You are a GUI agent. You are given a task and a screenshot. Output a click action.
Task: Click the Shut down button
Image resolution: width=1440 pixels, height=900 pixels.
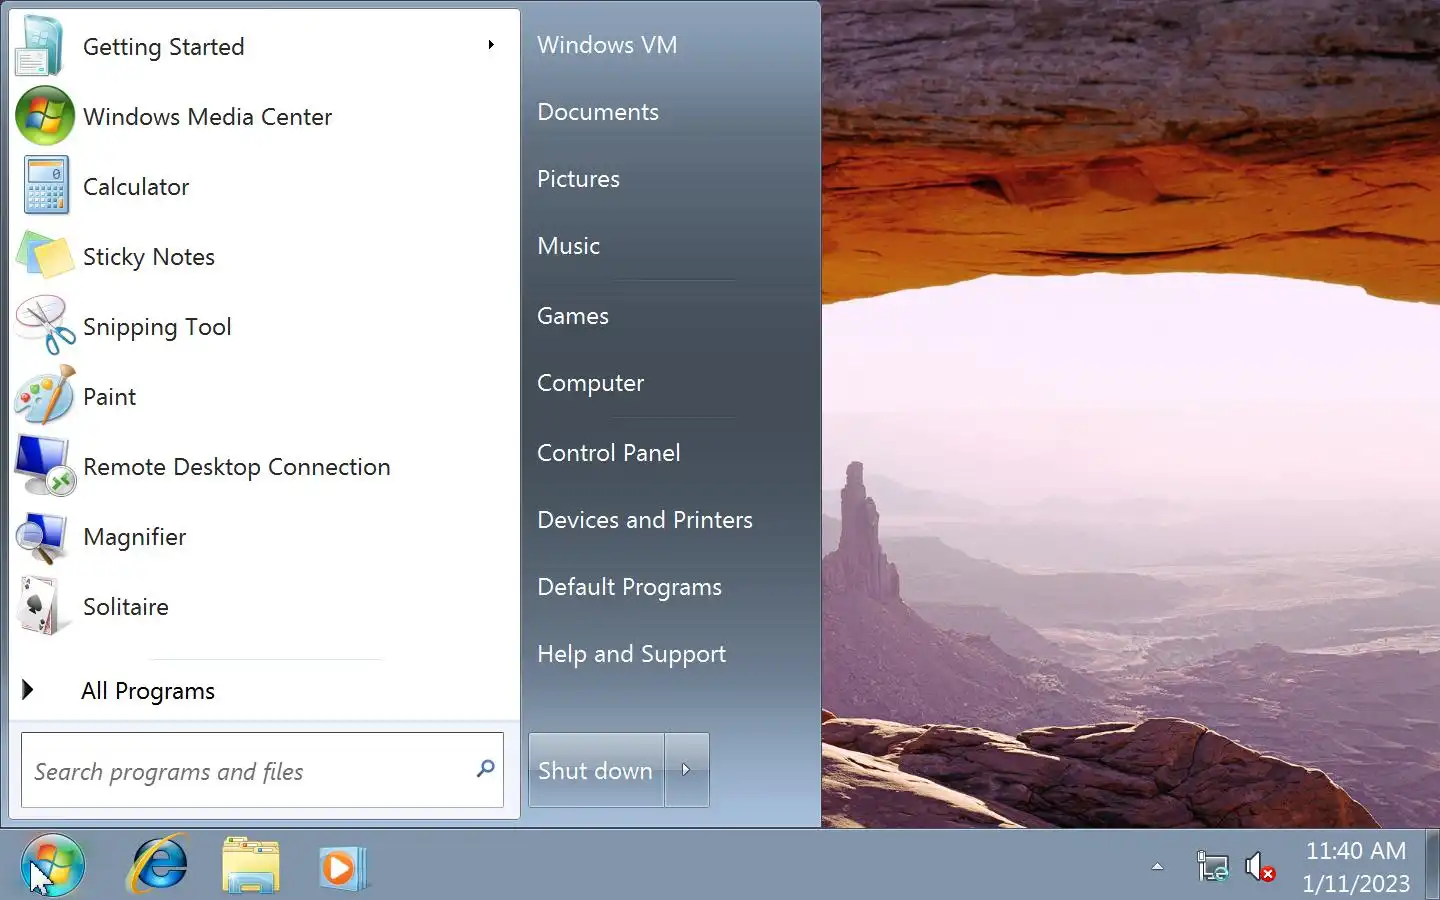click(596, 770)
